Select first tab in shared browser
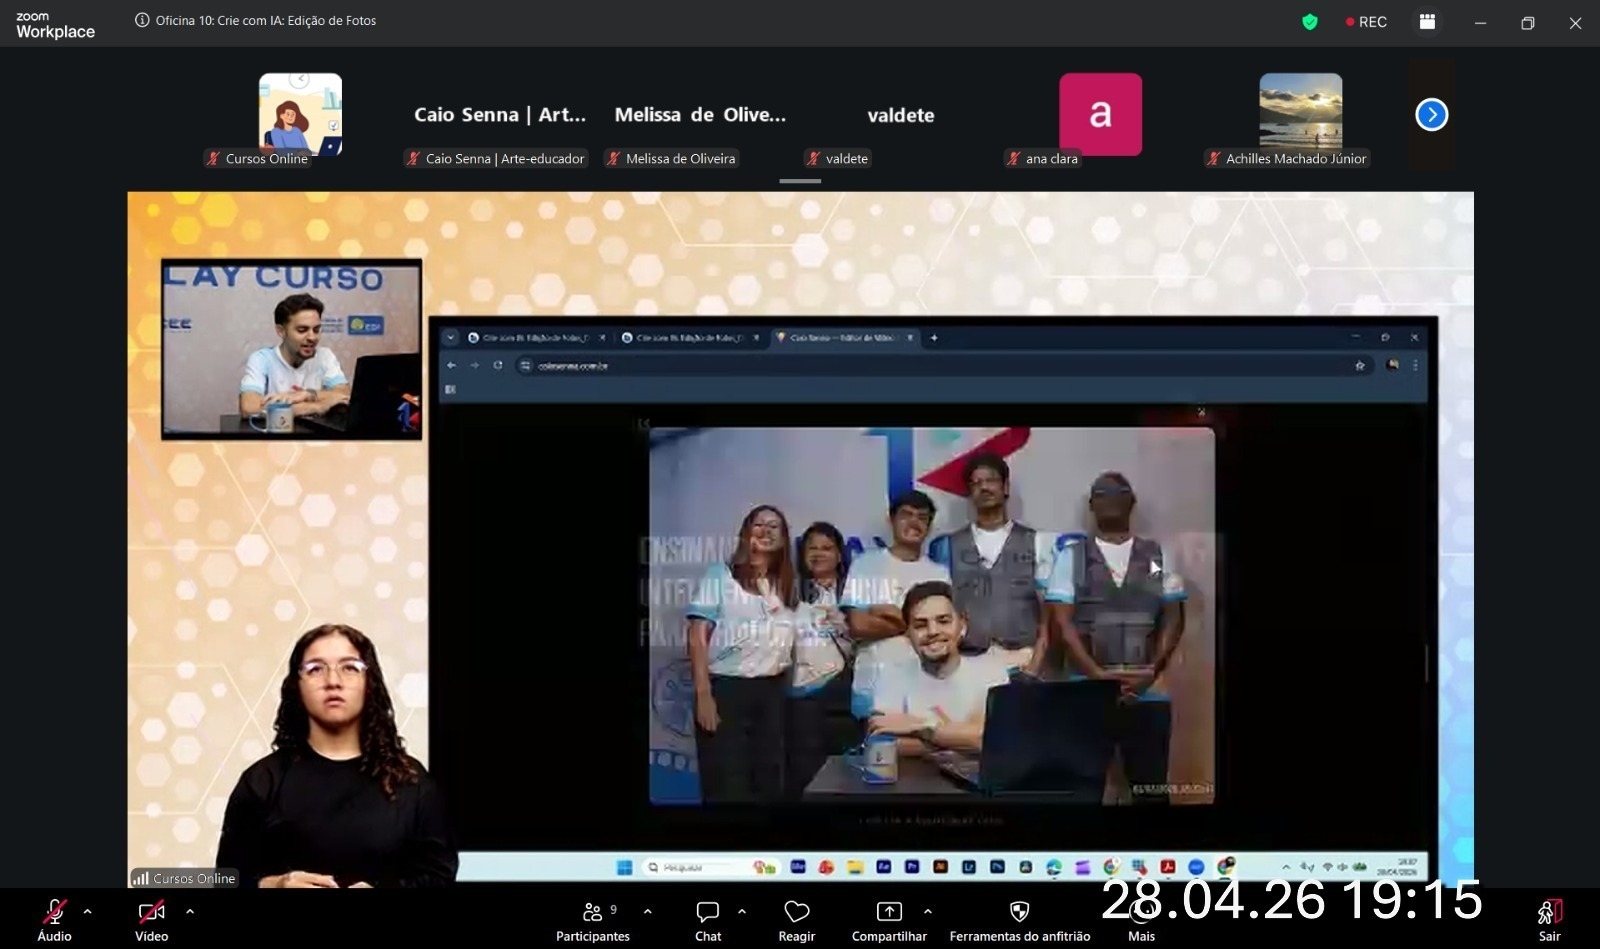The width and height of the screenshot is (1600, 949). (x=538, y=338)
